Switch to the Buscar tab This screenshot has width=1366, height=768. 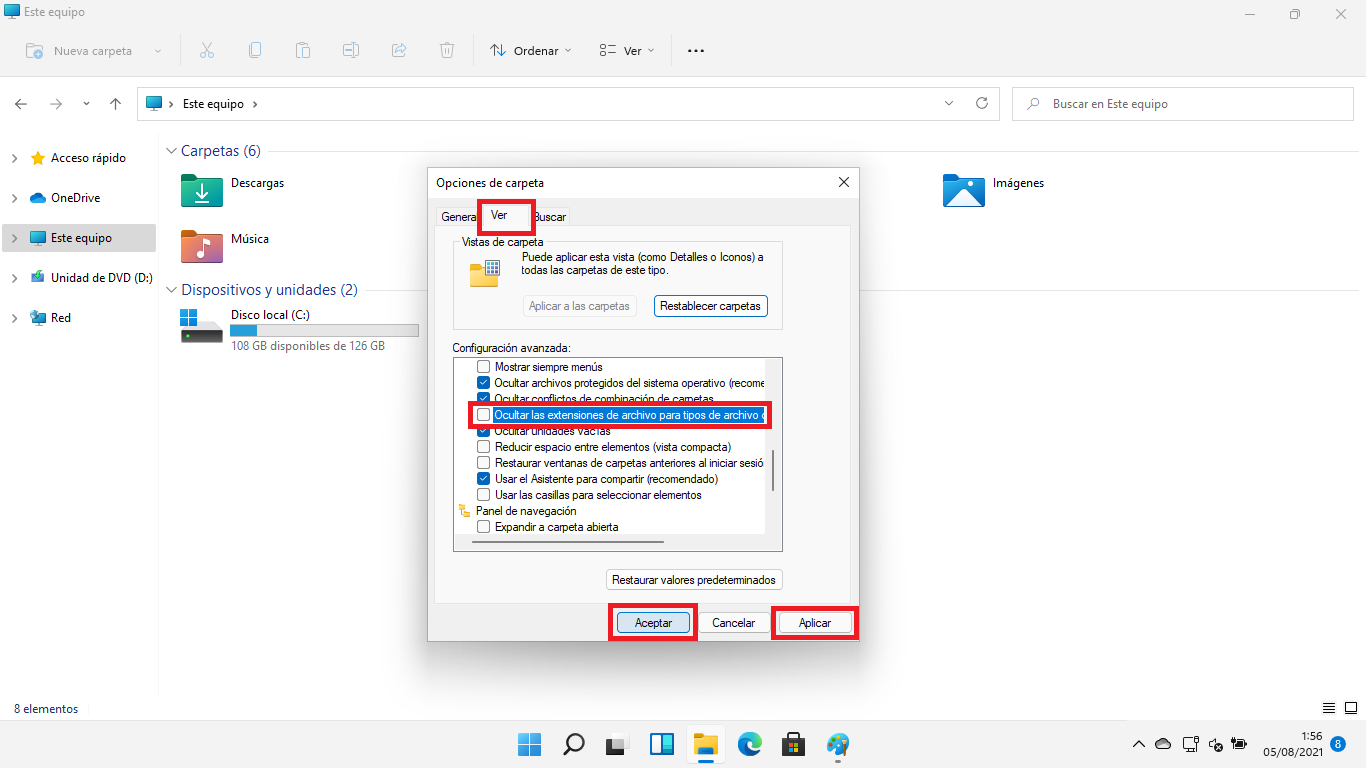pos(549,216)
